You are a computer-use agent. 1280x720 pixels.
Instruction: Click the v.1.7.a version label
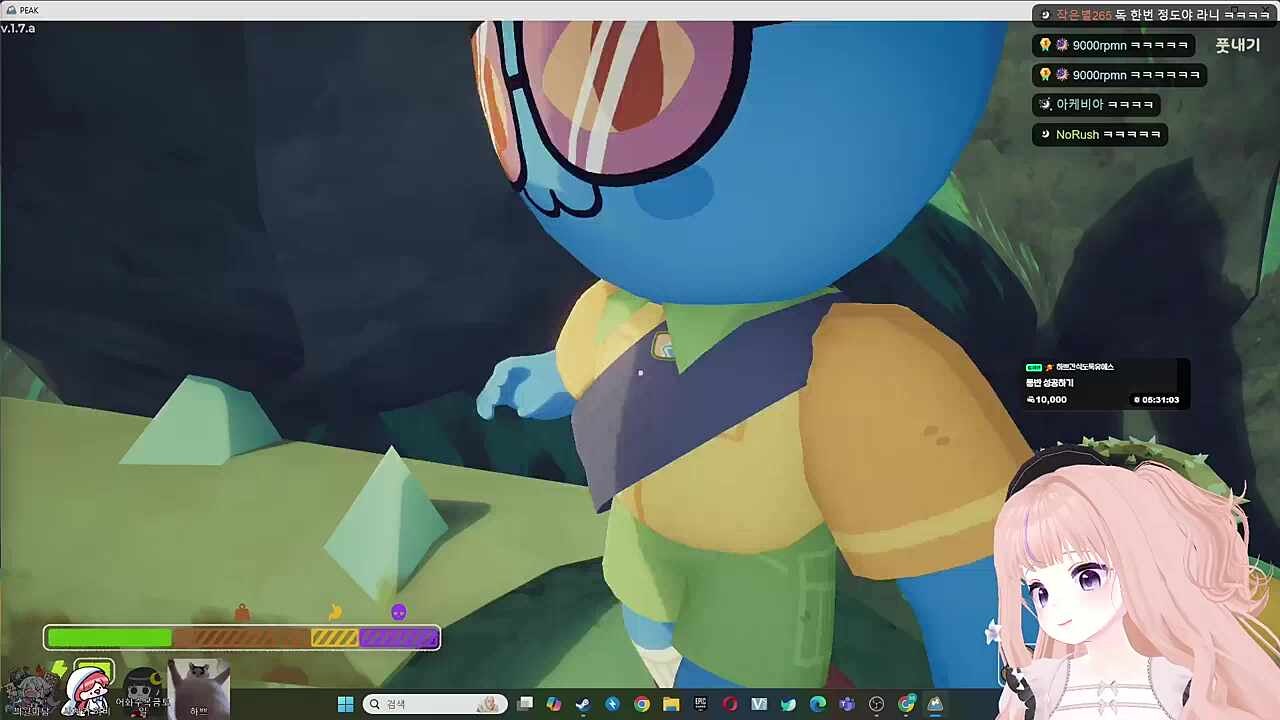(x=18, y=28)
